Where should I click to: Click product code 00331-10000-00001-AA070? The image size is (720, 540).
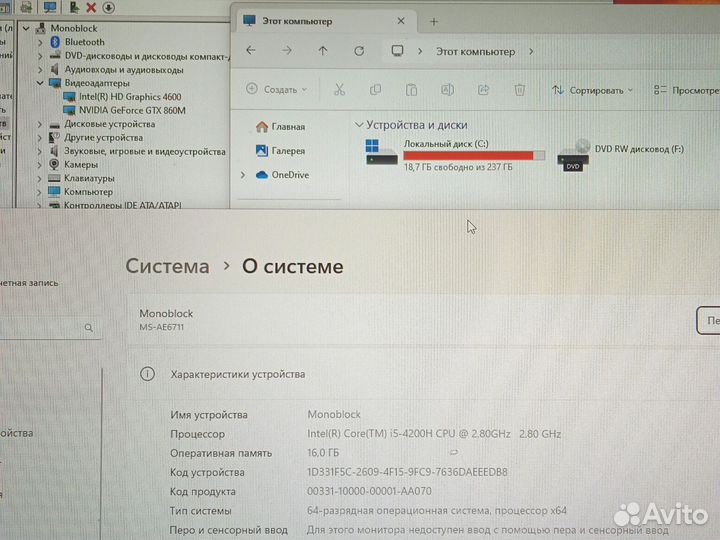click(369, 491)
